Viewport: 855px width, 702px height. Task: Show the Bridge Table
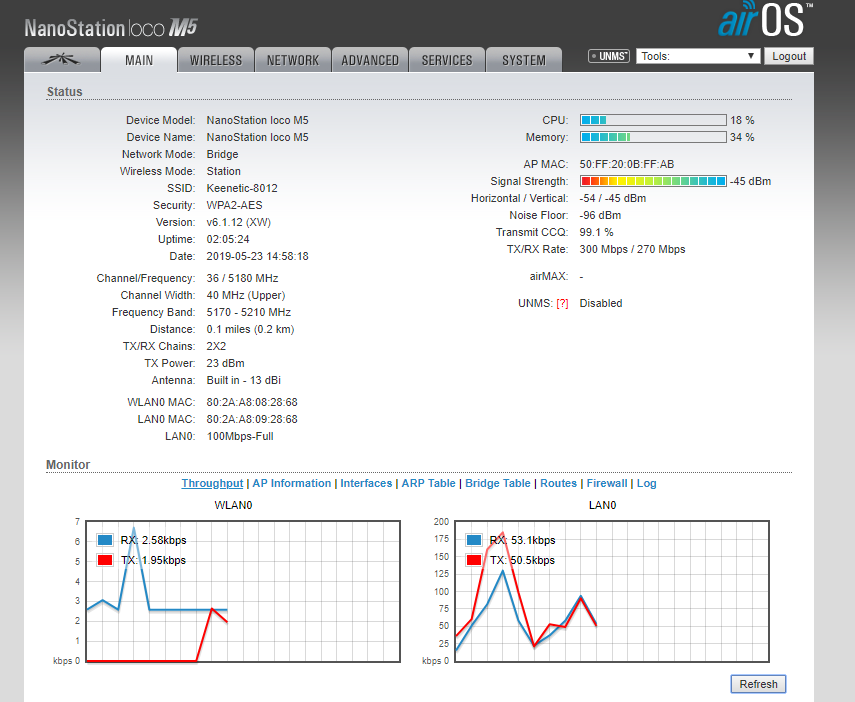pos(498,483)
